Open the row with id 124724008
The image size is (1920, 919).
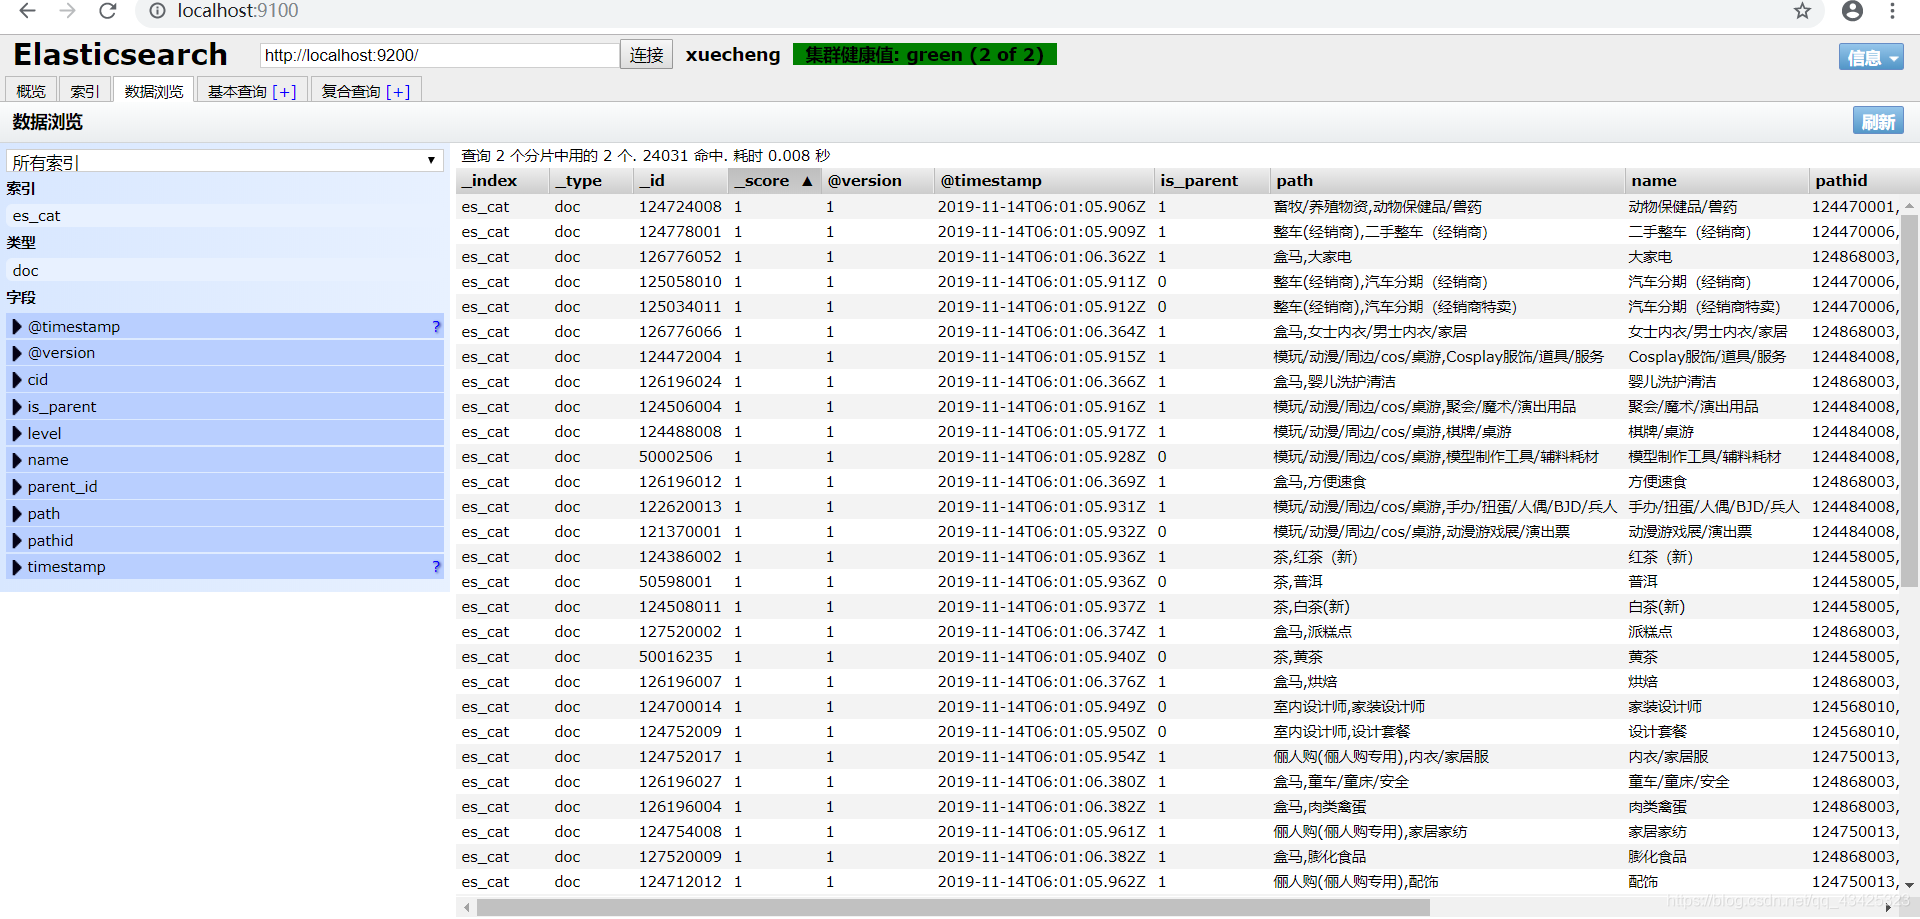680,207
